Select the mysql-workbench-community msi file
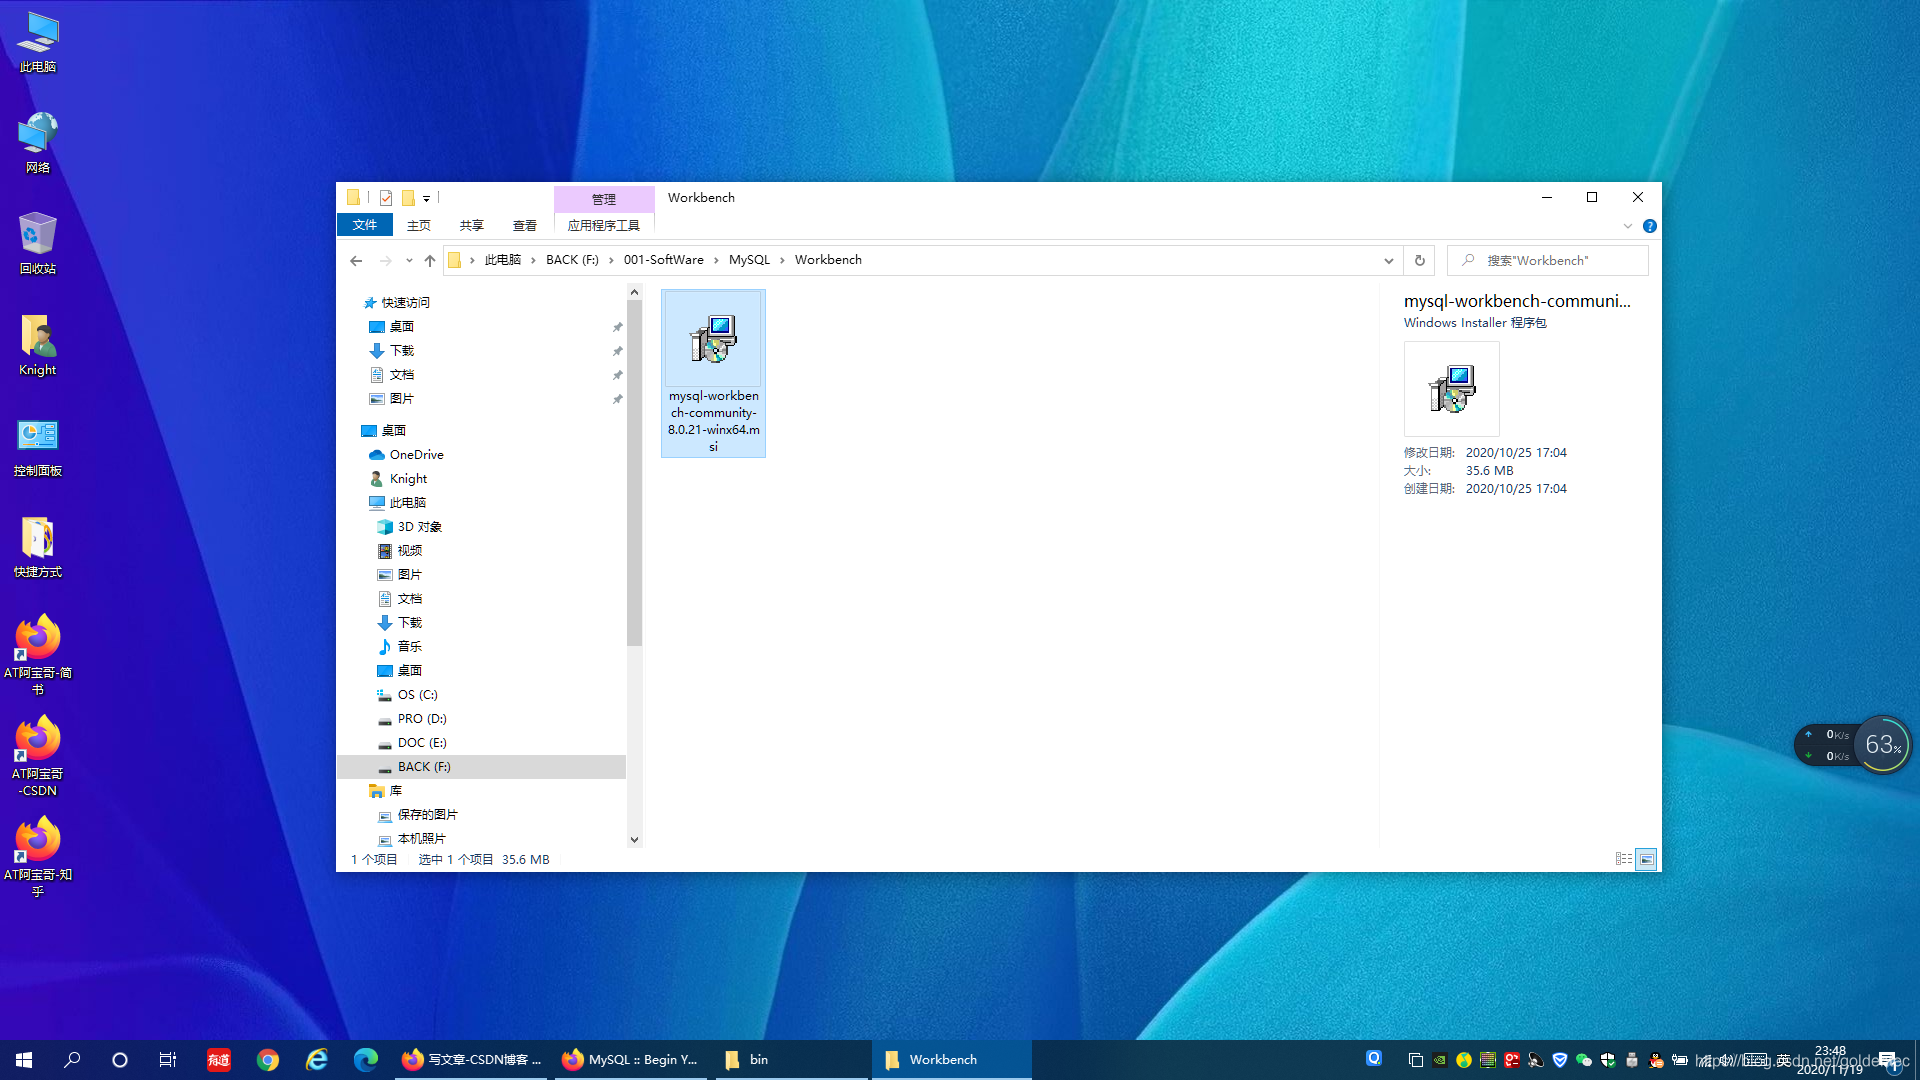The image size is (1920, 1080). 713,373
